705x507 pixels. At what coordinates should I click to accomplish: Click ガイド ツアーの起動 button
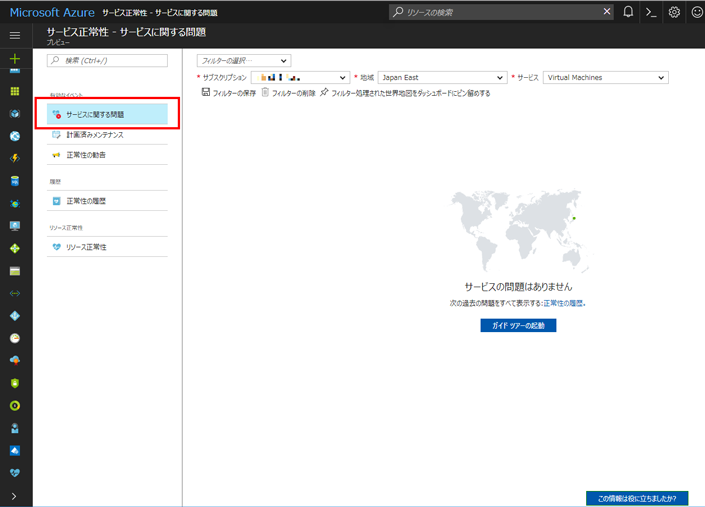point(518,325)
